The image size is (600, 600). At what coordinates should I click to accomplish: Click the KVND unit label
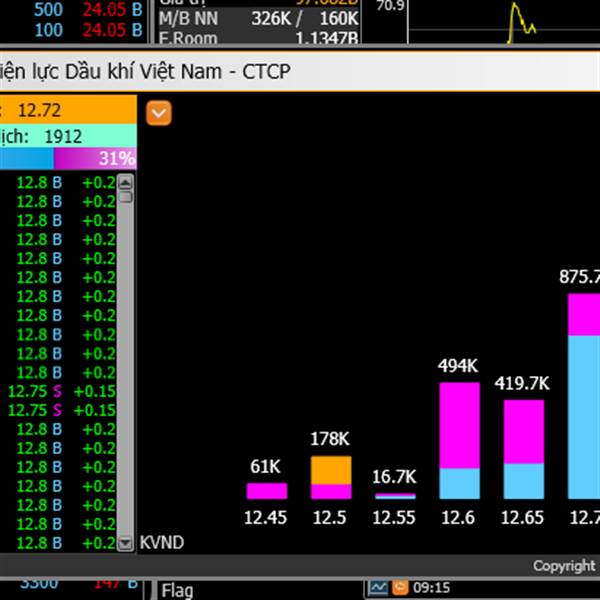click(162, 543)
